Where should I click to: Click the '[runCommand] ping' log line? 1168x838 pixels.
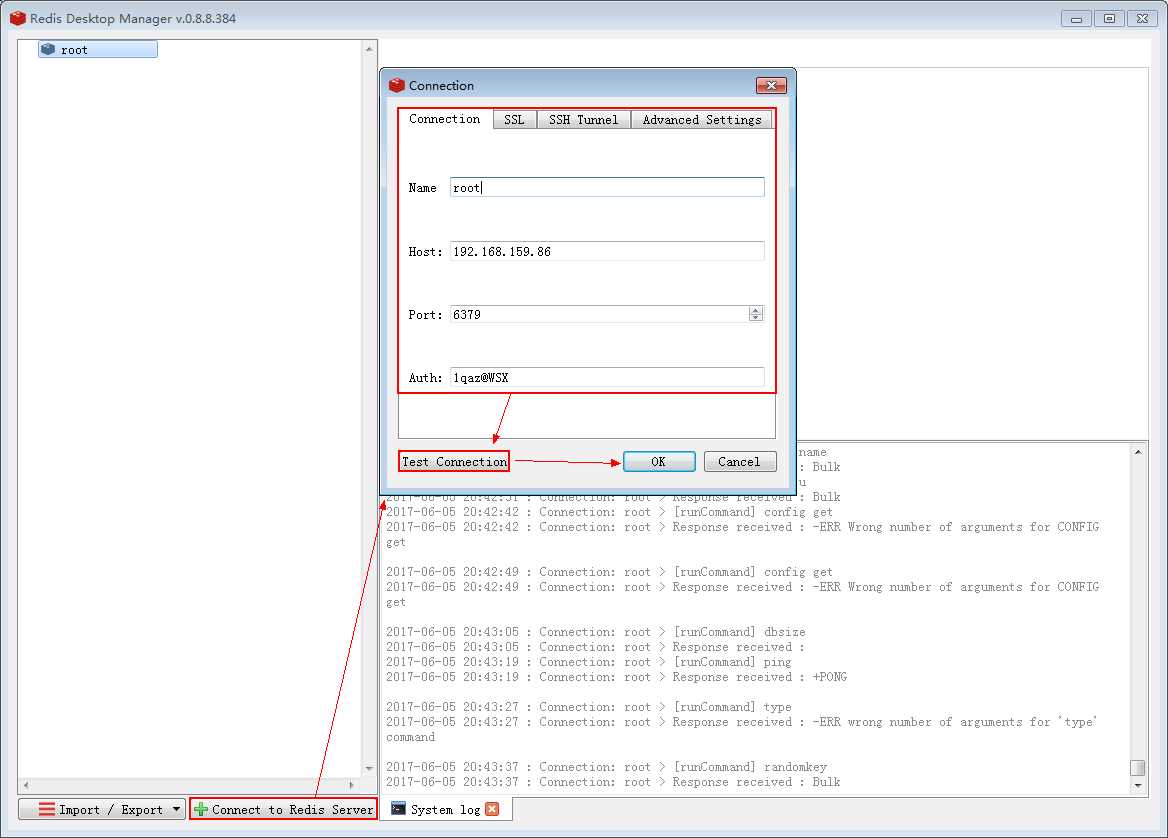(x=588, y=661)
